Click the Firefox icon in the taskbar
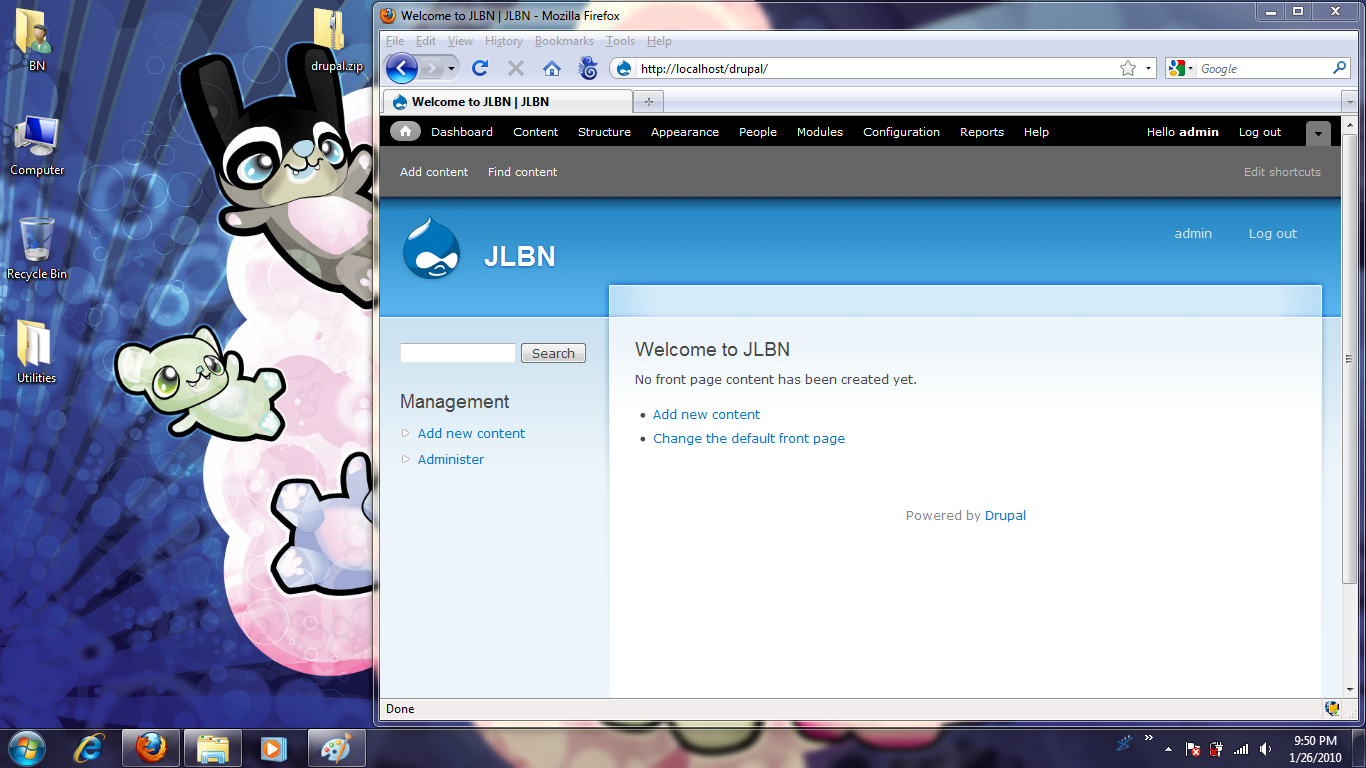The width and height of the screenshot is (1366, 768). pyautogui.click(x=151, y=747)
